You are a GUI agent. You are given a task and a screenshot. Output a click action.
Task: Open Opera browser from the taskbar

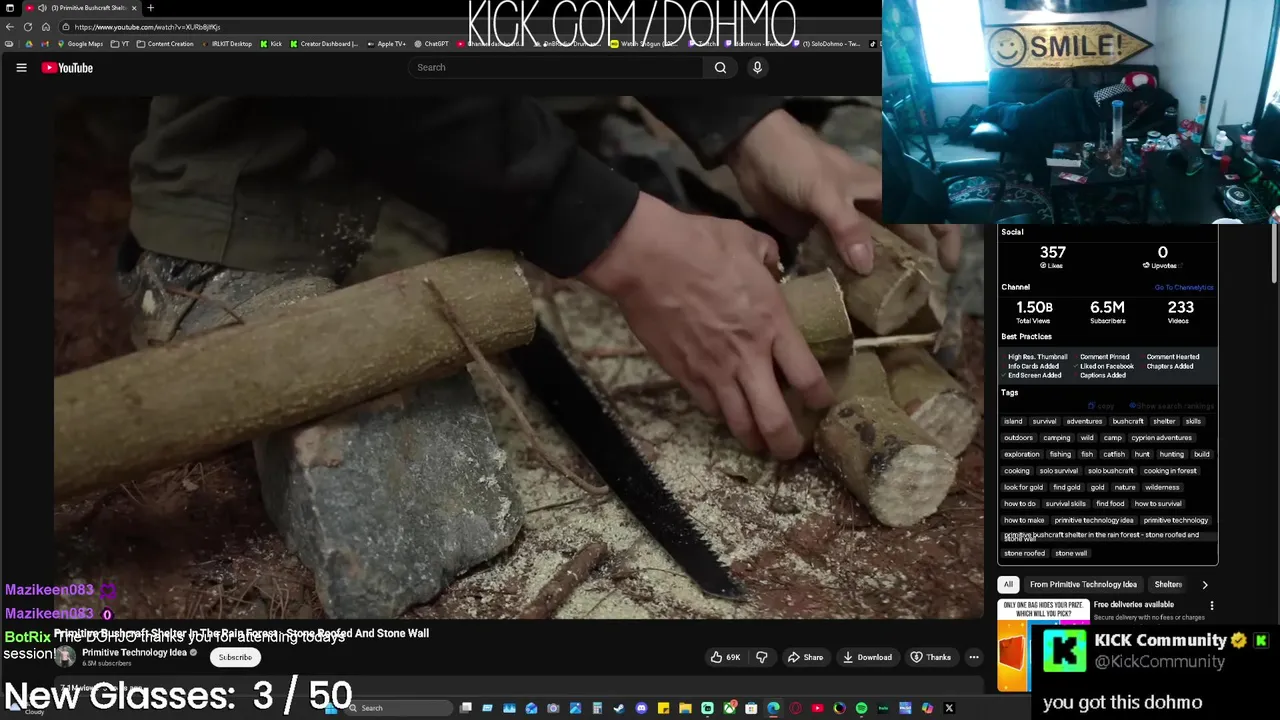point(796,708)
